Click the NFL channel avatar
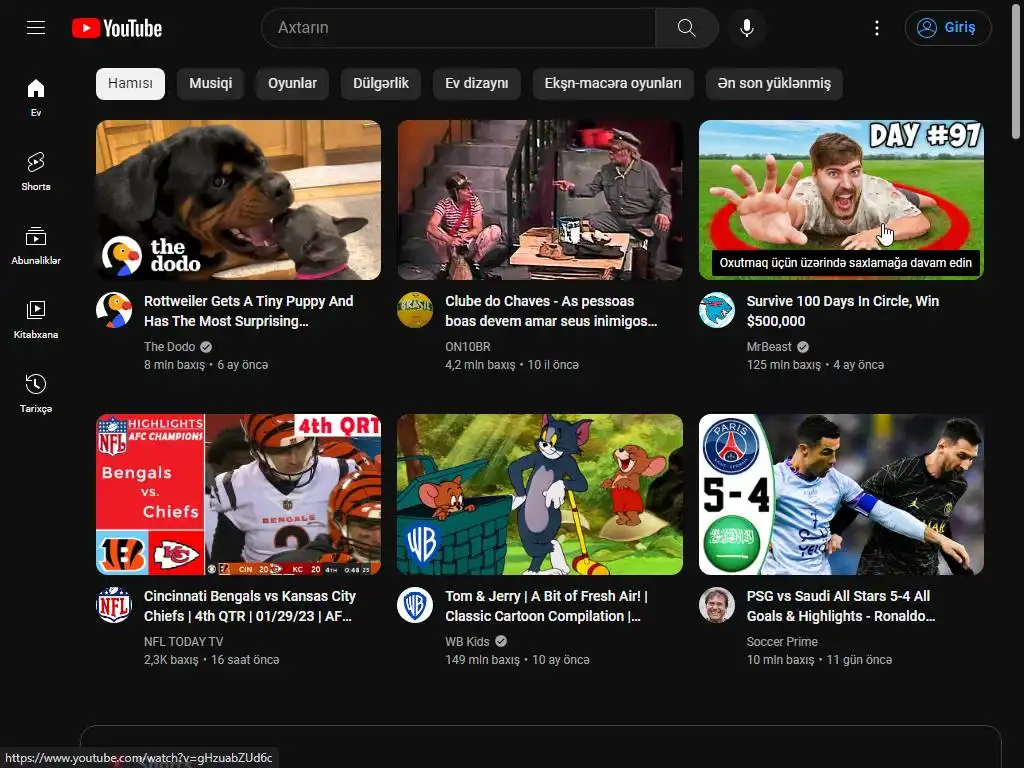The image size is (1024, 768). point(114,605)
